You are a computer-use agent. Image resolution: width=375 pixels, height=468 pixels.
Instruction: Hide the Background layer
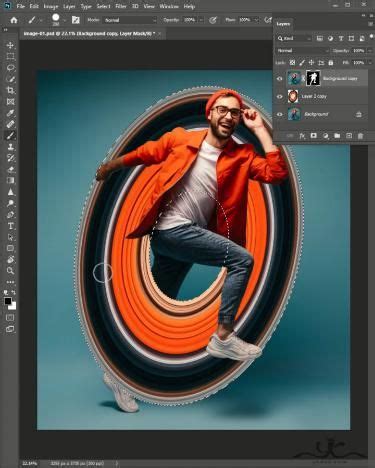280,114
